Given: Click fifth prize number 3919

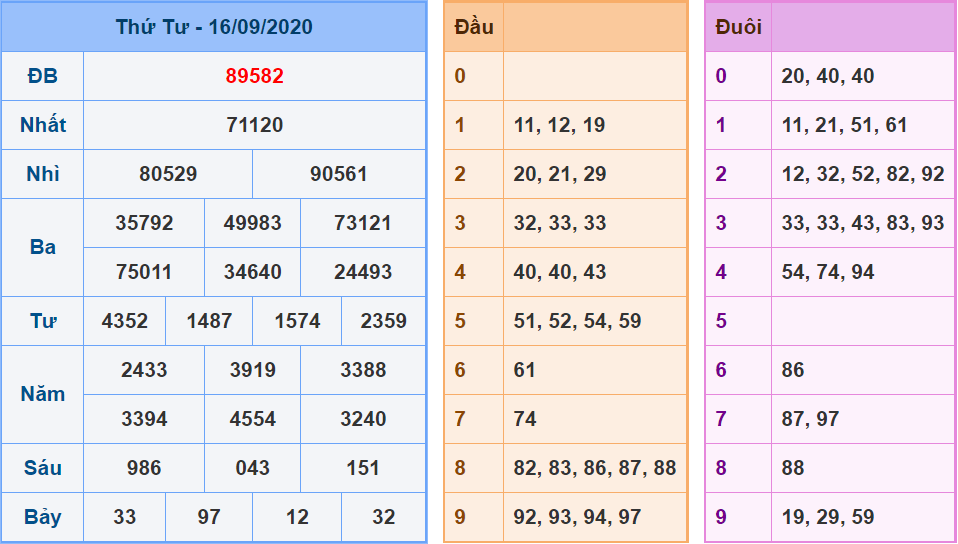Looking at the screenshot, I should 253,370.
